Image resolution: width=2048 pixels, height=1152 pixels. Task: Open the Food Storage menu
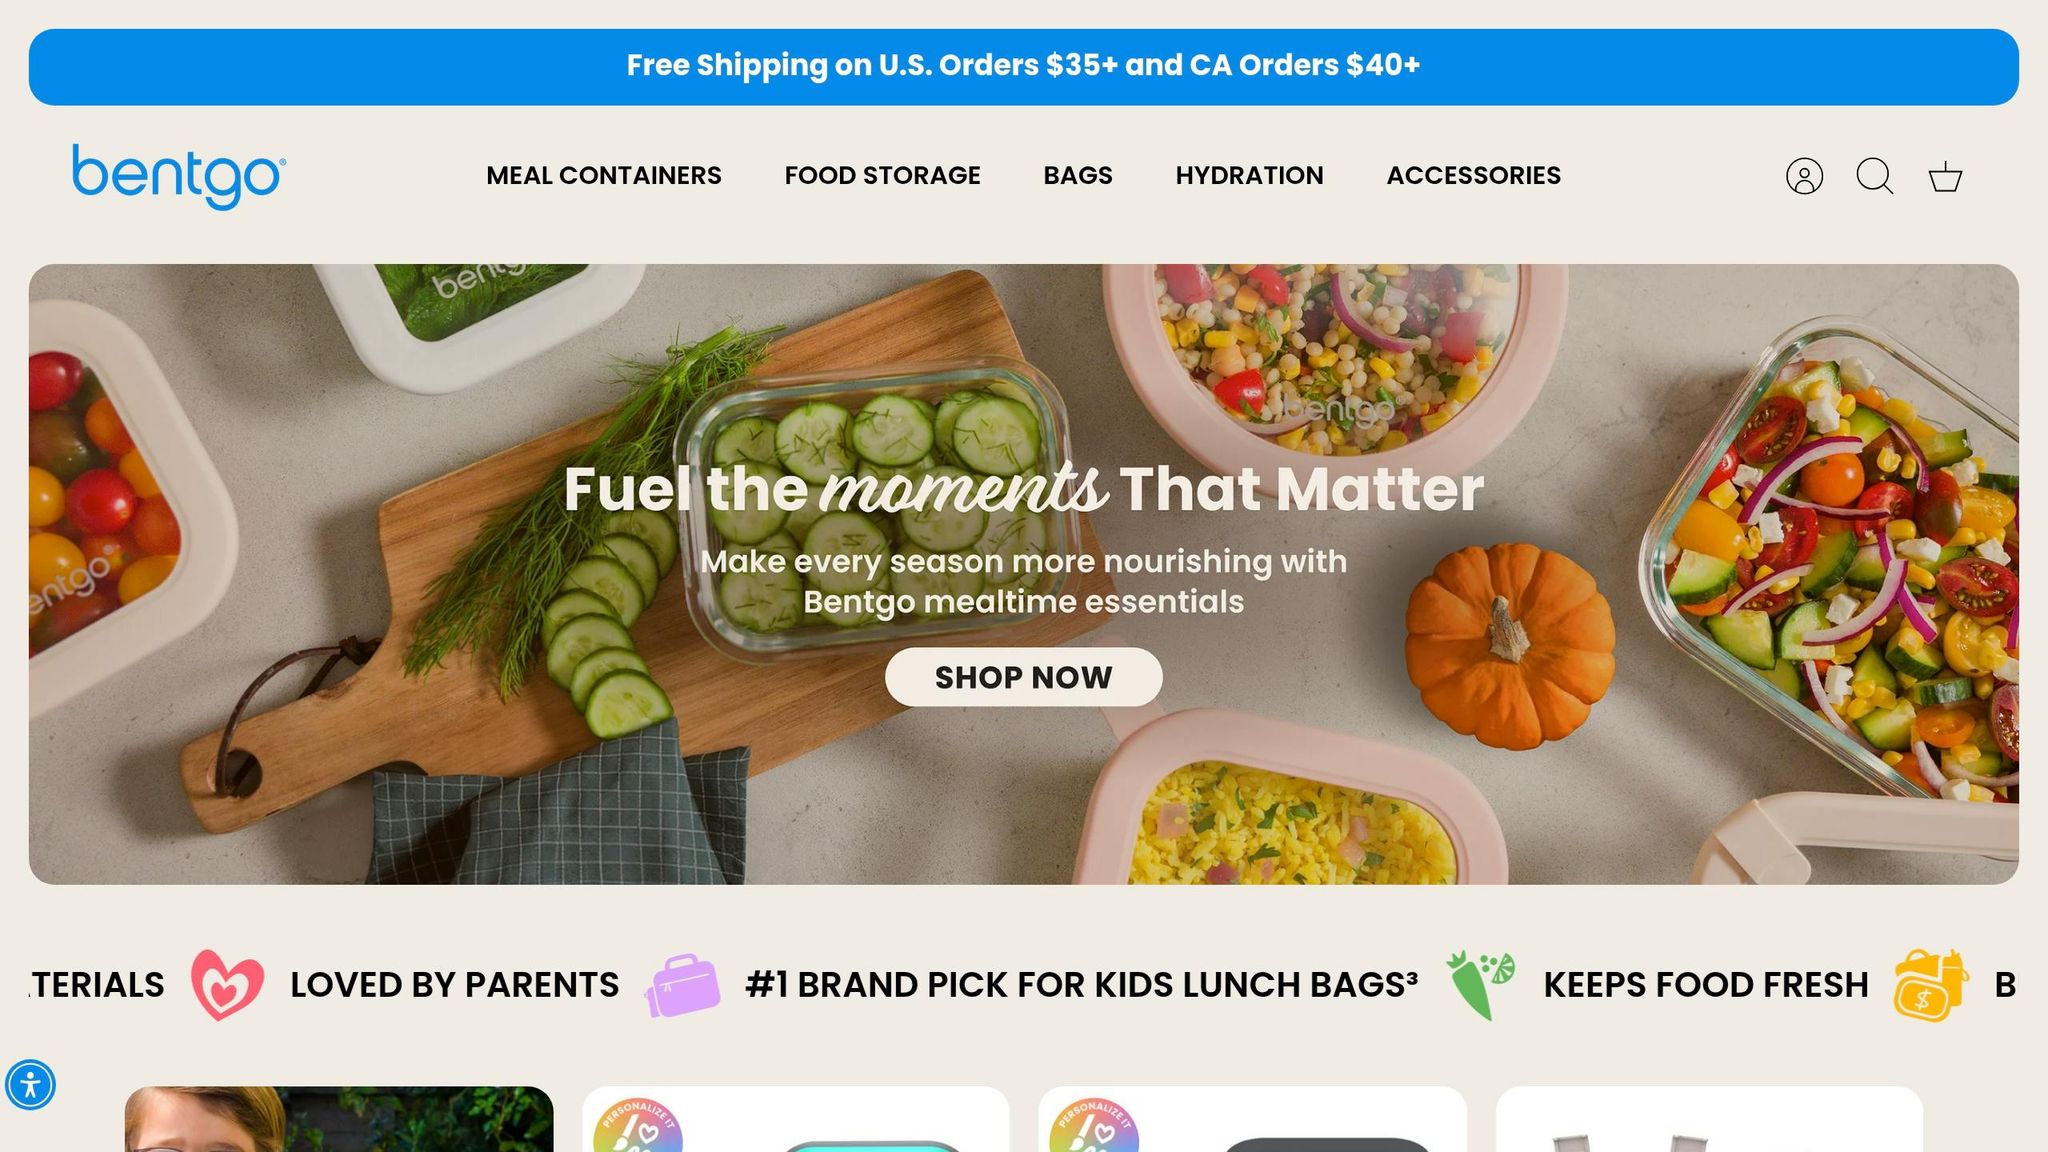click(x=882, y=175)
